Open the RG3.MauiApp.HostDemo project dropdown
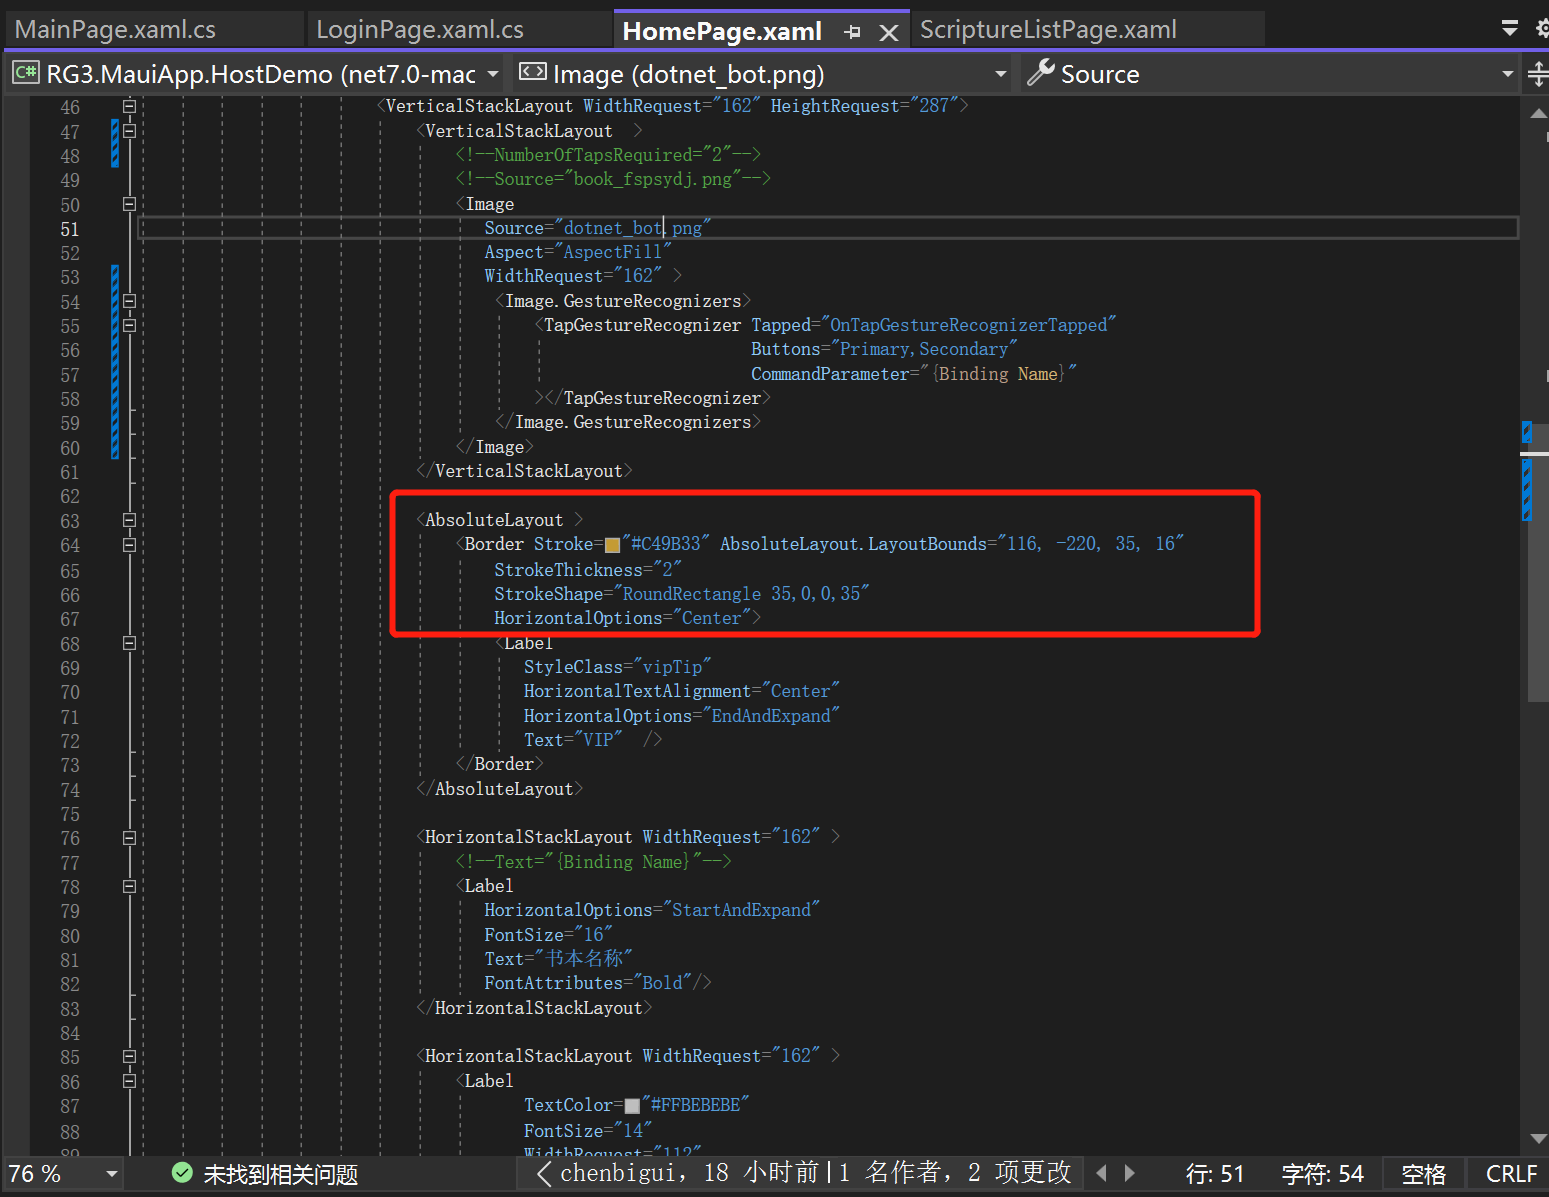Image resolution: width=1549 pixels, height=1197 pixels. pyautogui.click(x=257, y=74)
